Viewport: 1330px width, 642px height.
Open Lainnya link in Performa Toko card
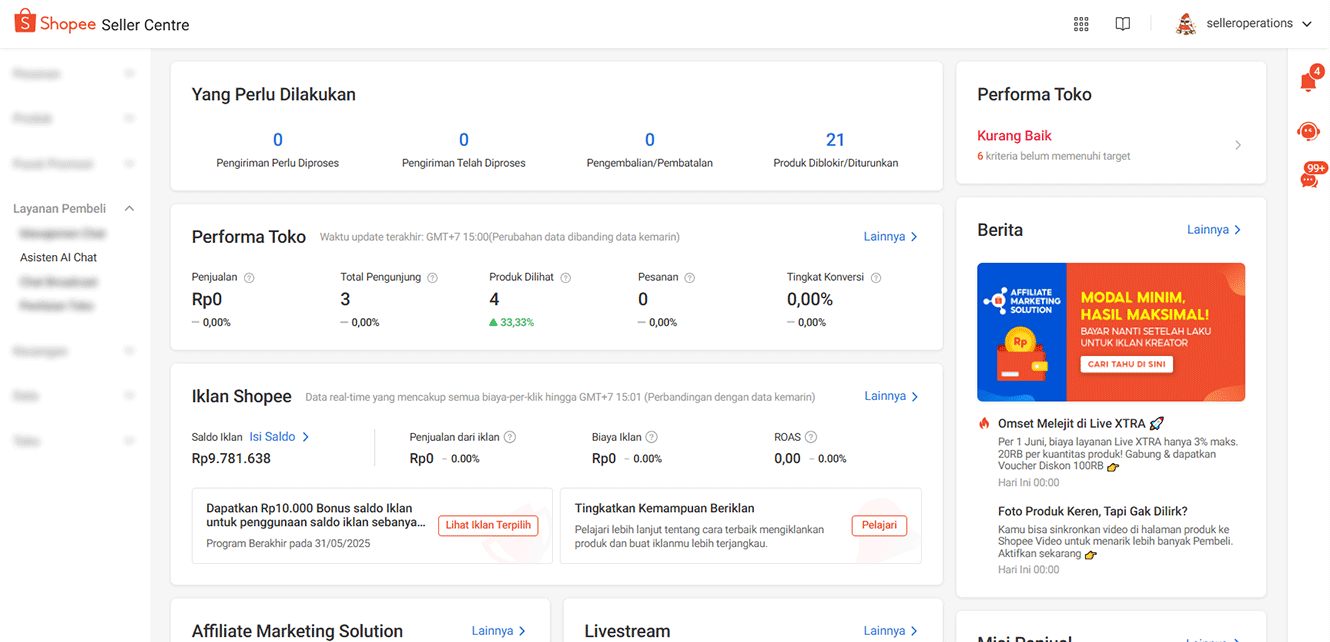click(890, 237)
